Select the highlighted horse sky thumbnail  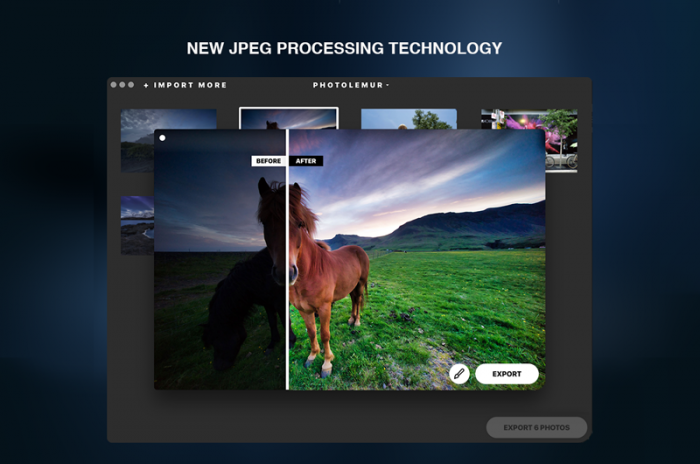[x=289, y=118]
